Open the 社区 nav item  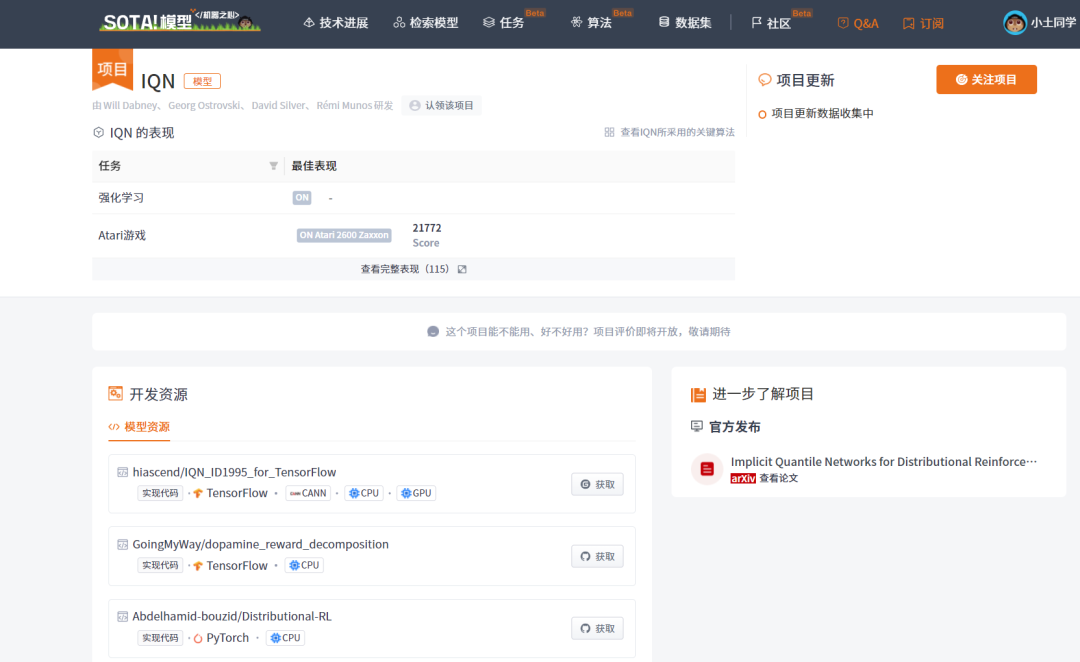point(771,23)
